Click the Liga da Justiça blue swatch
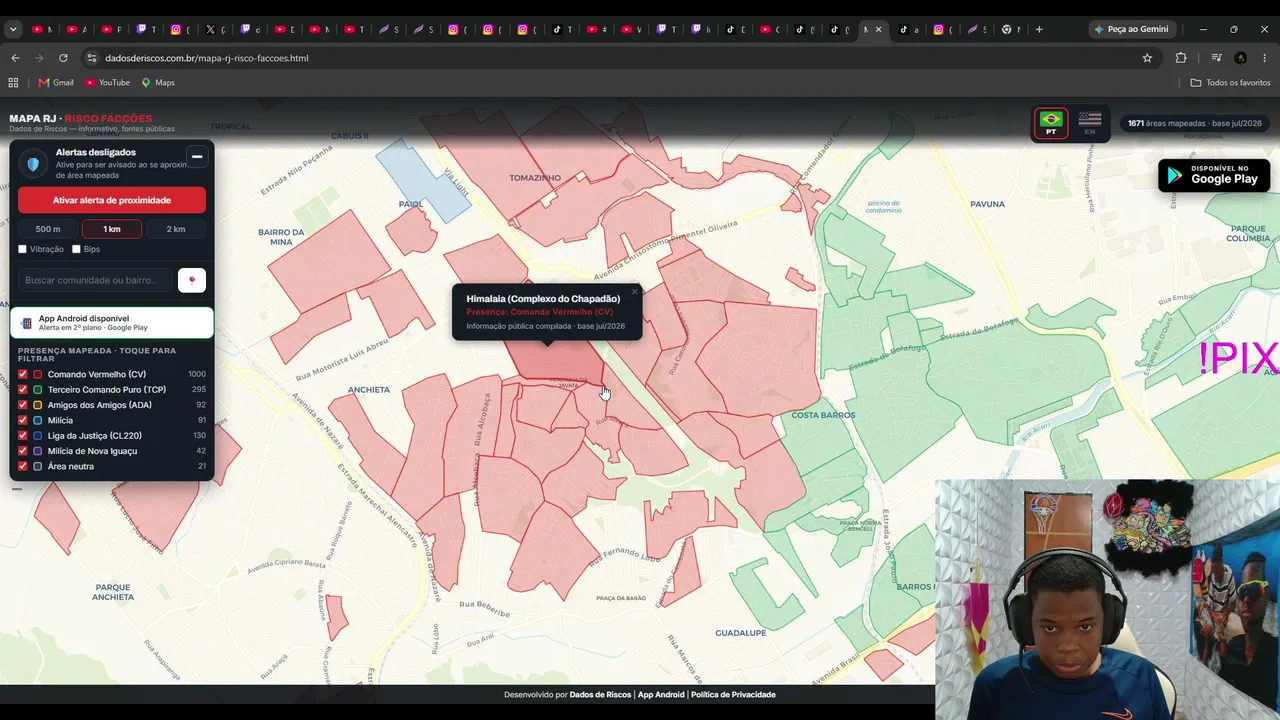 click(x=38, y=435)
